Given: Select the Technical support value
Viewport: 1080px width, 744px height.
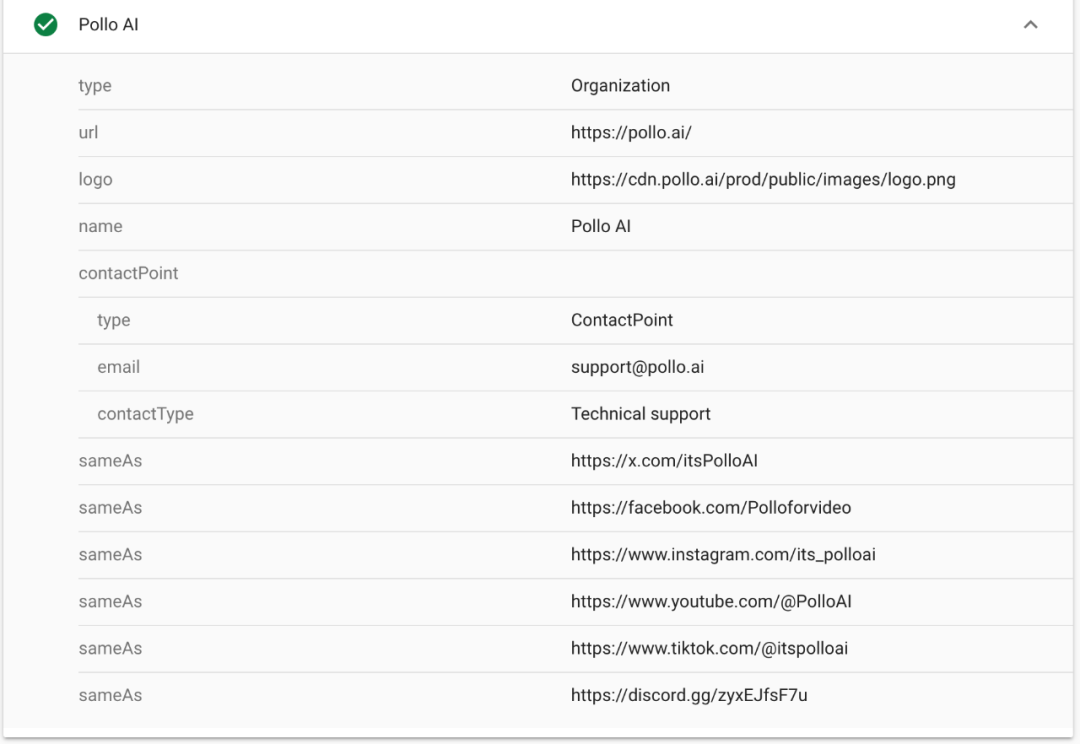Looking at the screenshot, I should point(641,414).
